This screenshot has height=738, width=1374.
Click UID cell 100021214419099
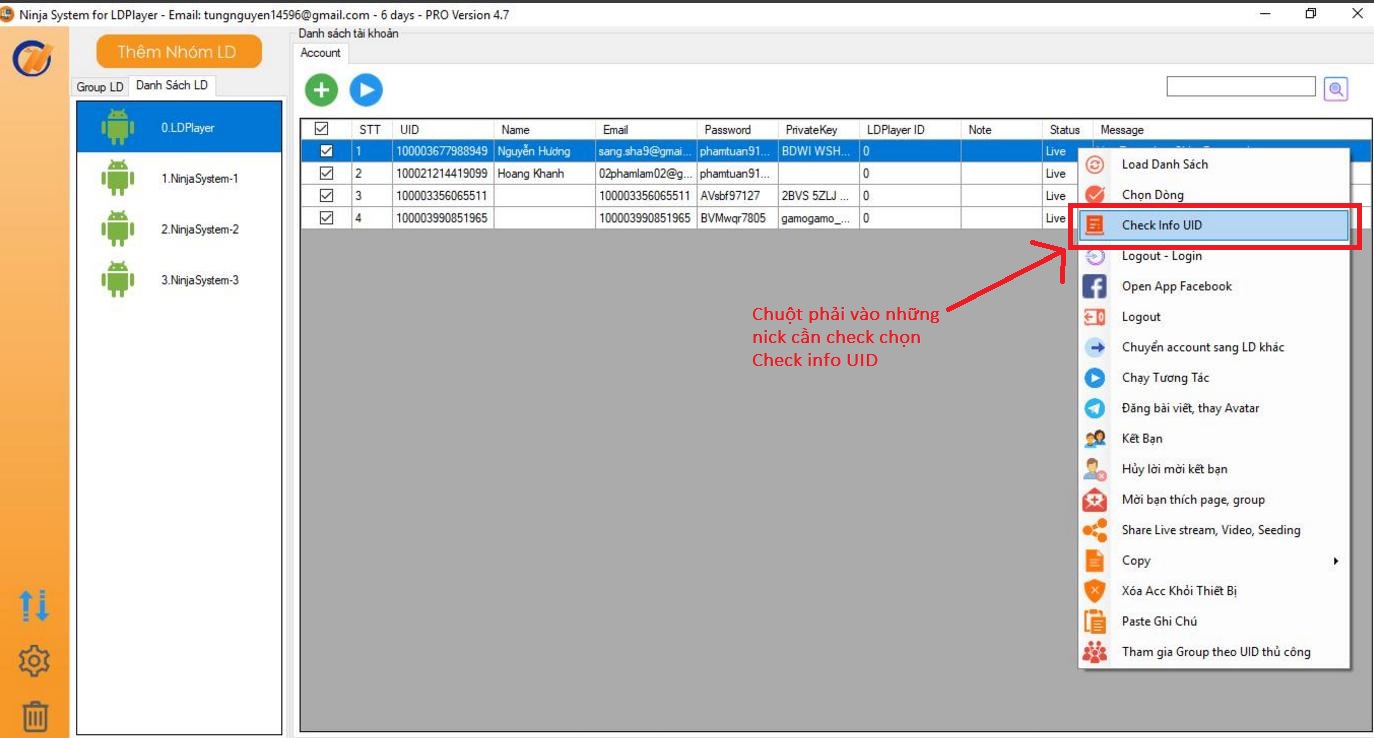point(443,174)
